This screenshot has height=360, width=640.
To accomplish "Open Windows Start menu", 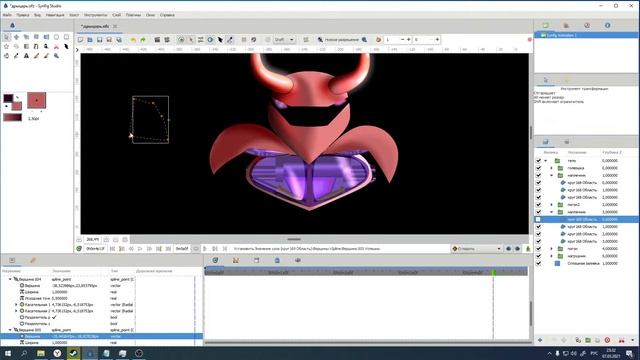I will coord(8,353).
